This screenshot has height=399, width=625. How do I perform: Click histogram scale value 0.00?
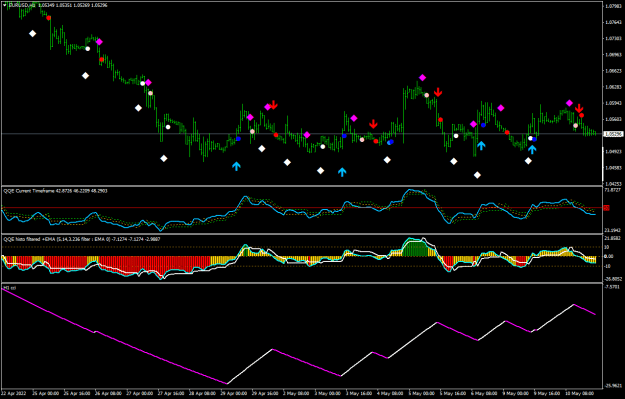tap(610, 256)
